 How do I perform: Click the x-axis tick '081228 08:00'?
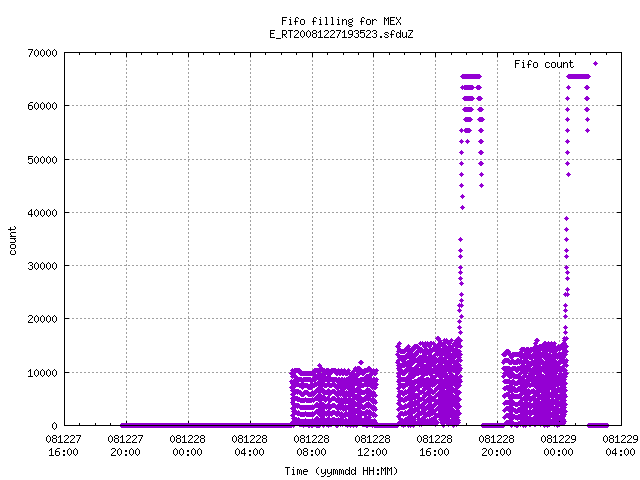tap(311, 446)
